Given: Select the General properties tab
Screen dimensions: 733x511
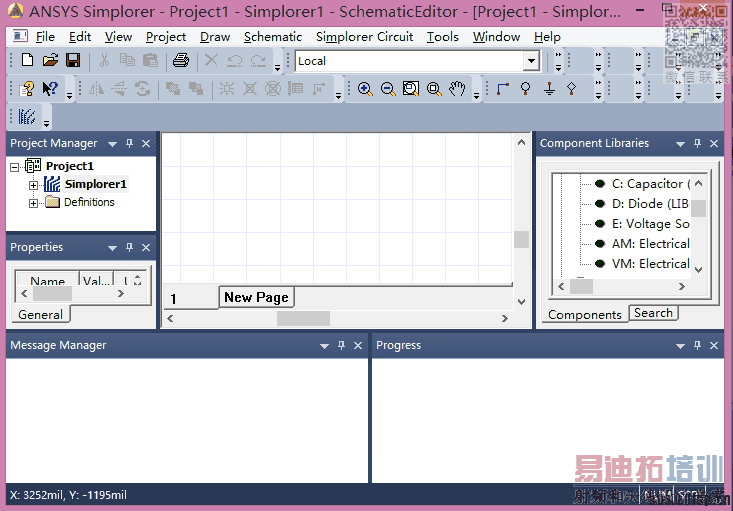Looking at the screenshot, I should (40, 315).
